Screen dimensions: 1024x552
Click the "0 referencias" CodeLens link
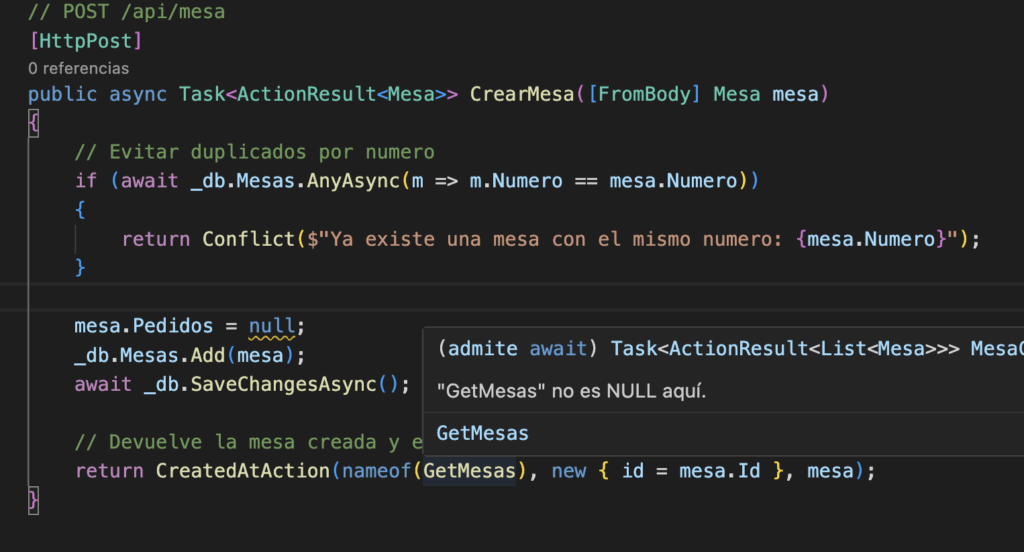tap(78, 68)
